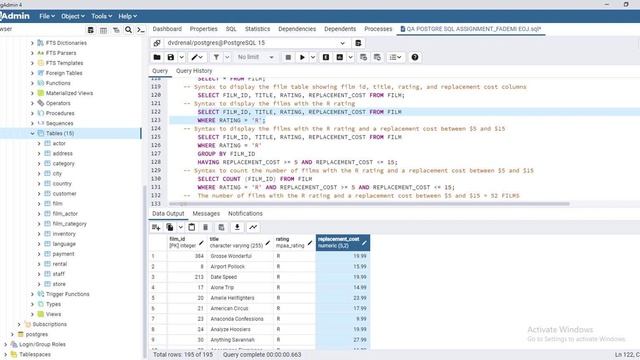Open the No limit rows dropdown
The image size is (640, 360).
256,57
